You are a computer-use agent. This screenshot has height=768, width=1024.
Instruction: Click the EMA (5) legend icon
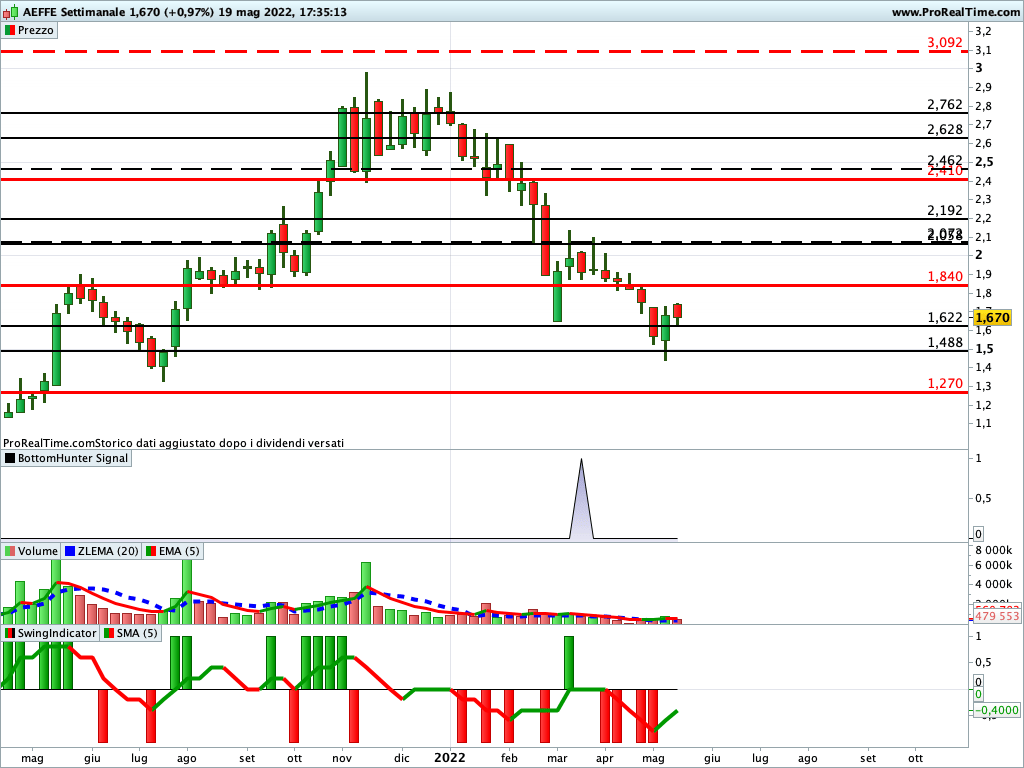point(151,550)
